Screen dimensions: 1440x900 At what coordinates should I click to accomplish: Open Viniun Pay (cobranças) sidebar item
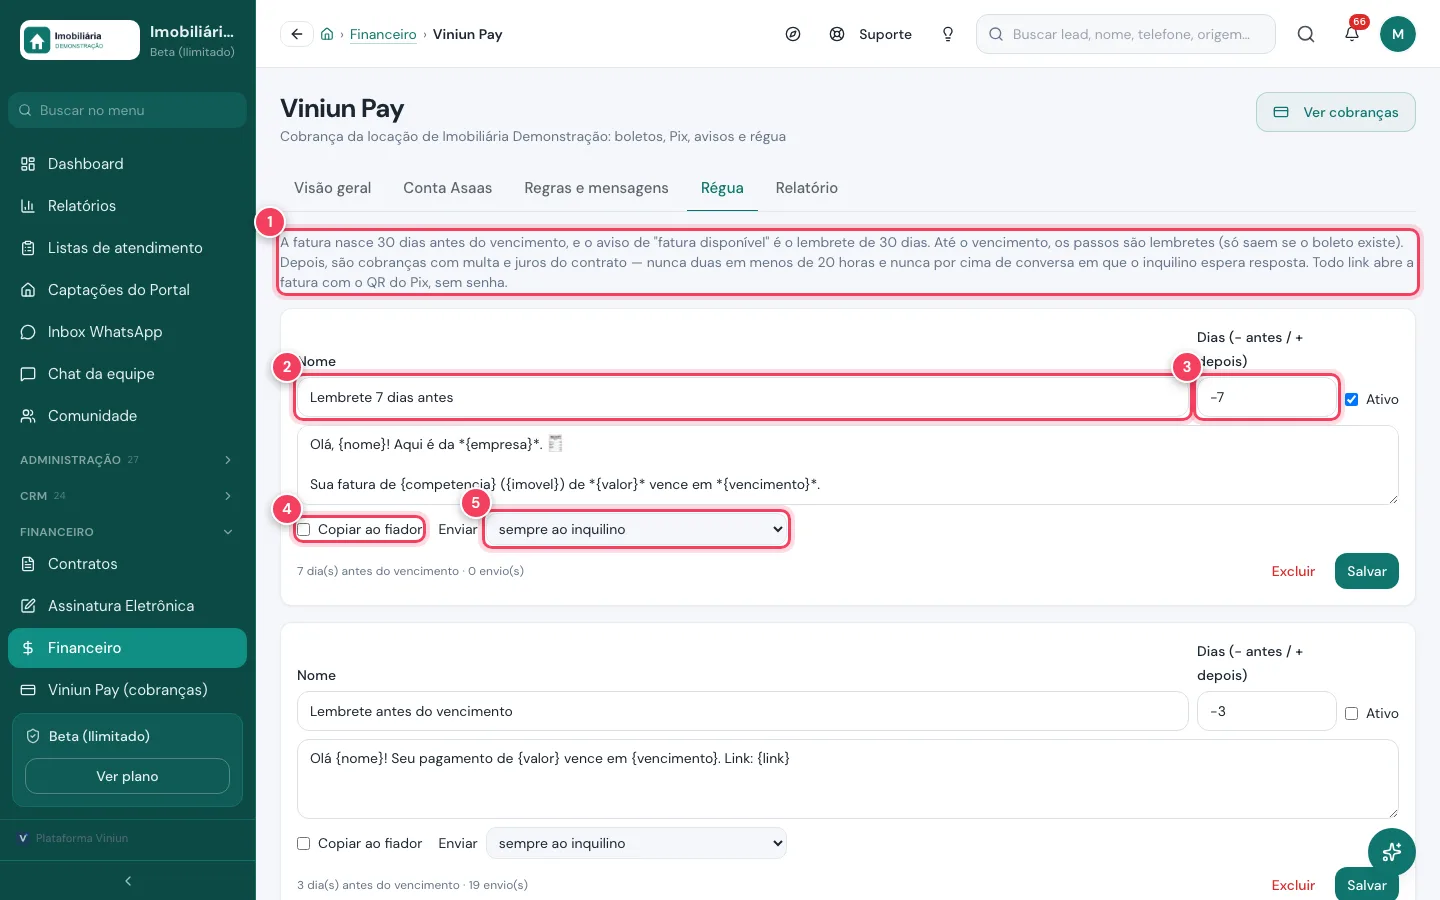(127, 690)
